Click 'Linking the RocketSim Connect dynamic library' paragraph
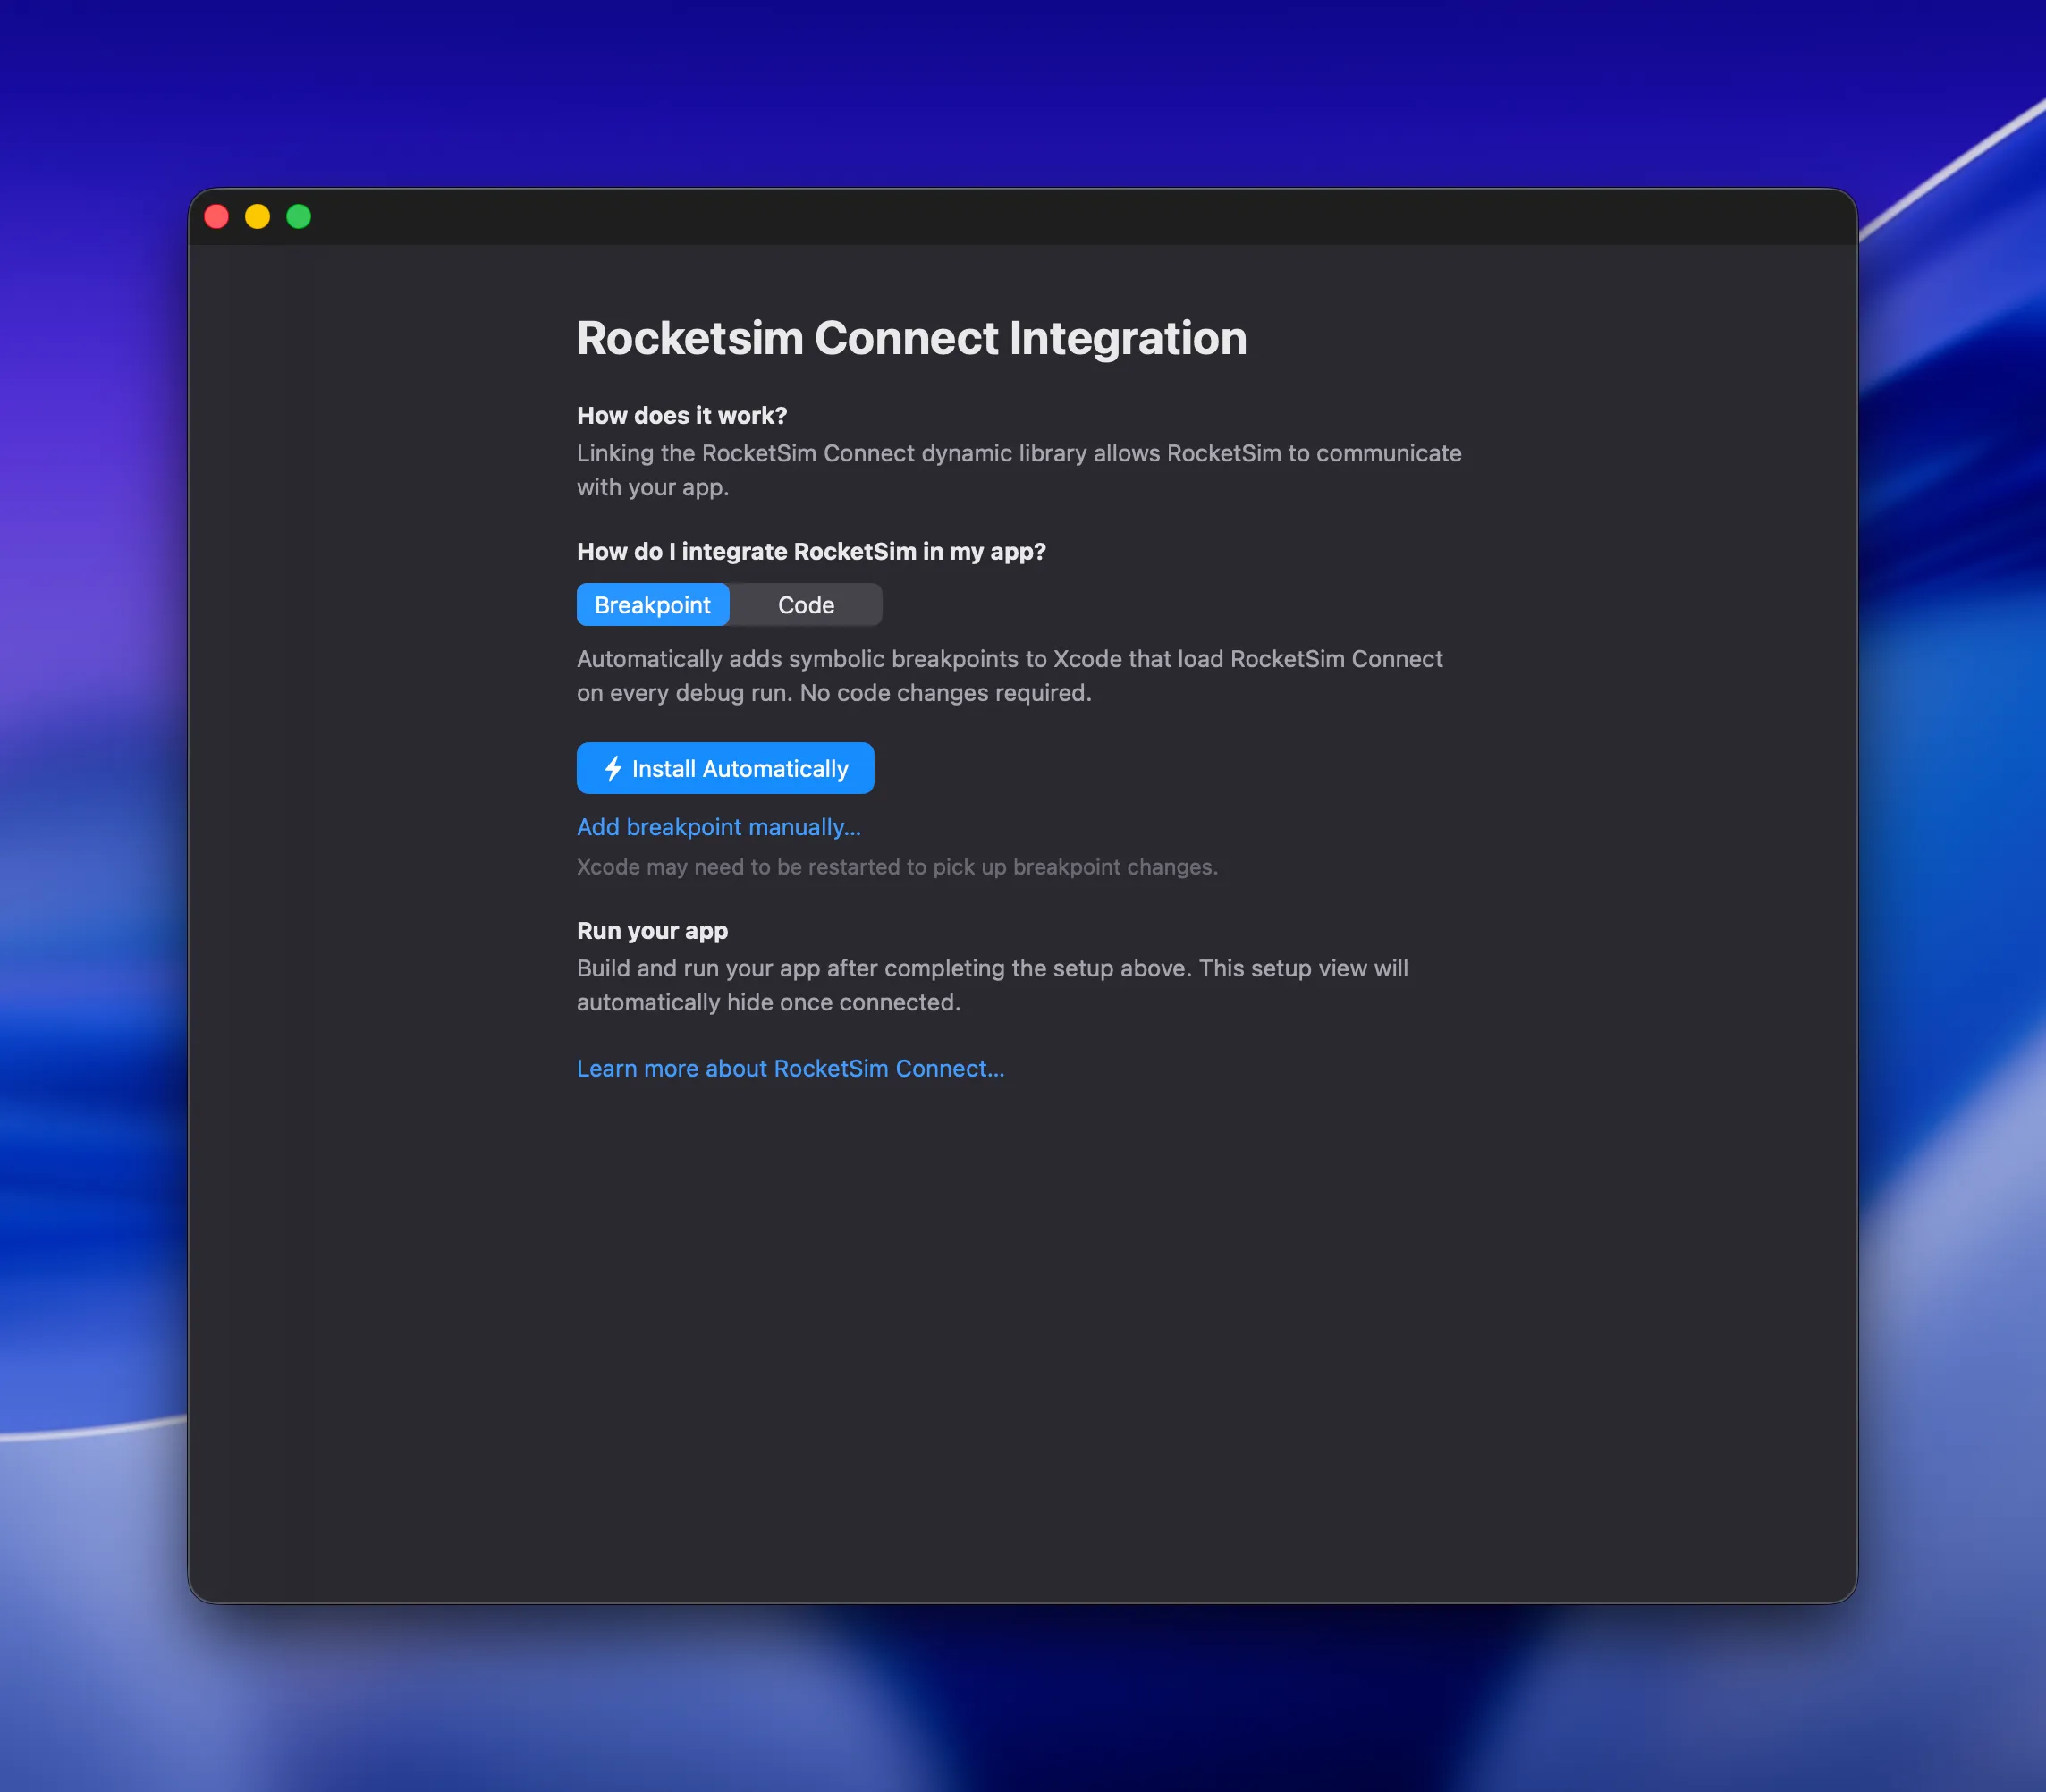 point(1019,470)
